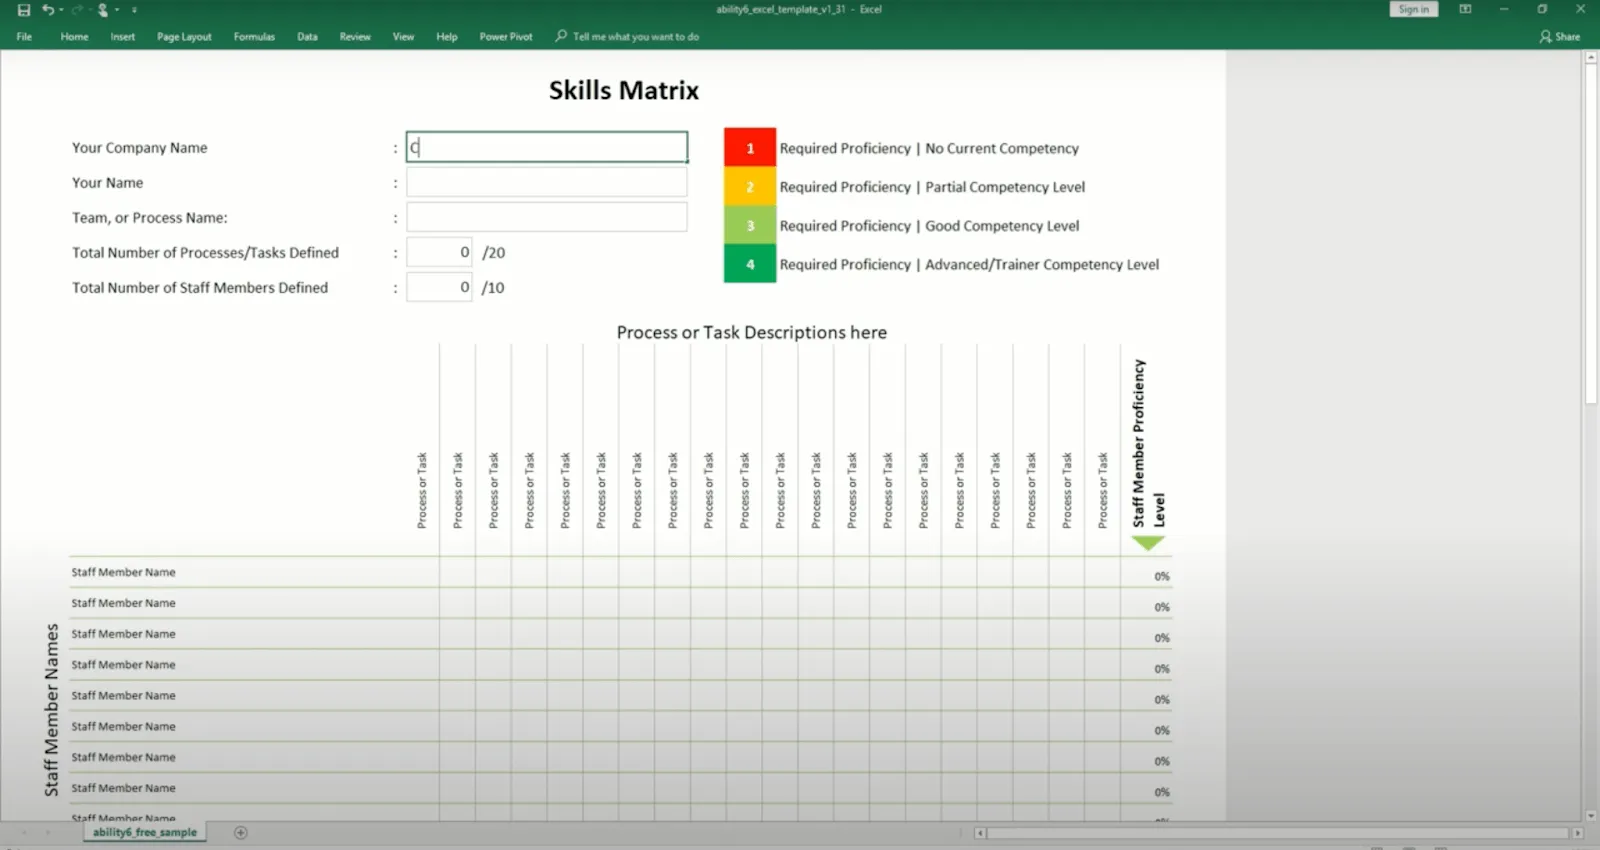Click the vertical scrollbar down arrow
The image size is (1600, 850).
[x=1591, y=816]
